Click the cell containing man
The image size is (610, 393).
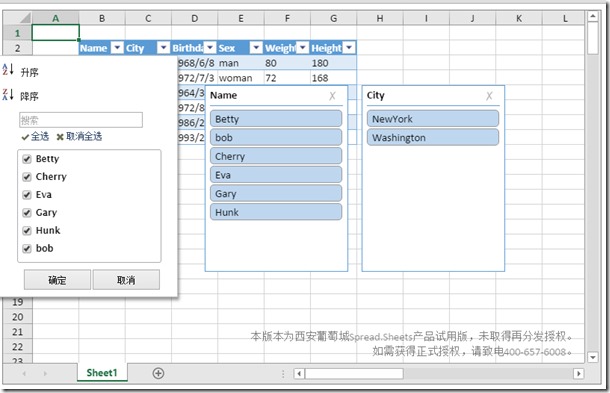pyautogui.click(x=241, y=63)
